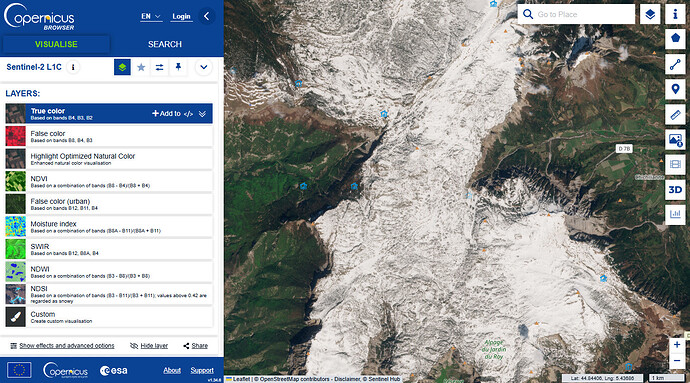The width and height of the screenshot is (690, 383).
Task: Open the histogram chart tool
Action: (675, 215)
